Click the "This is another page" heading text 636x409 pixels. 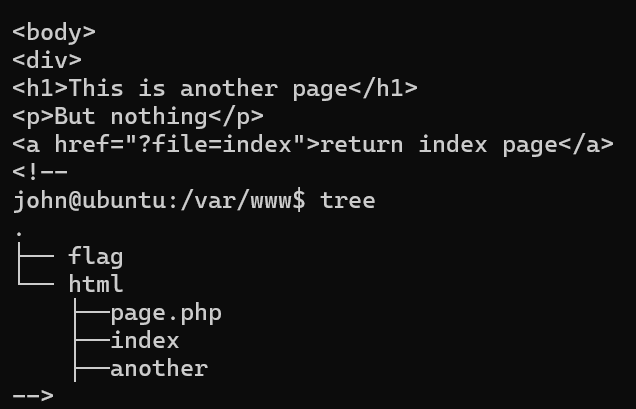click(207, 88)
